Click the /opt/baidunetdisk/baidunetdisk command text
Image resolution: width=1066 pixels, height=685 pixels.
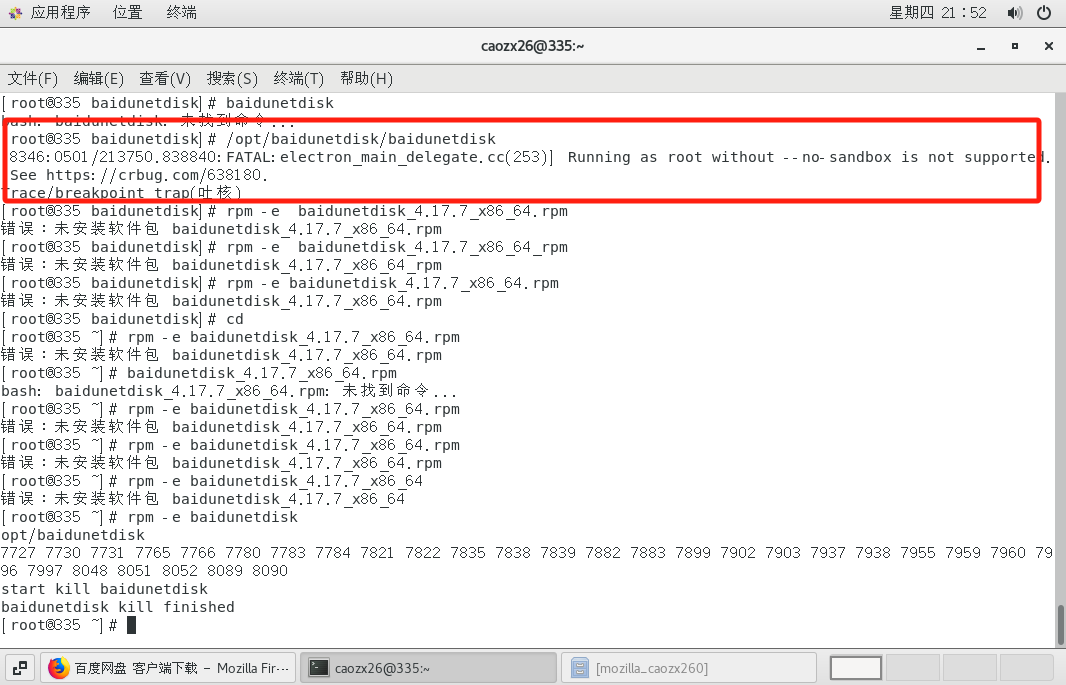click(361, 139)
